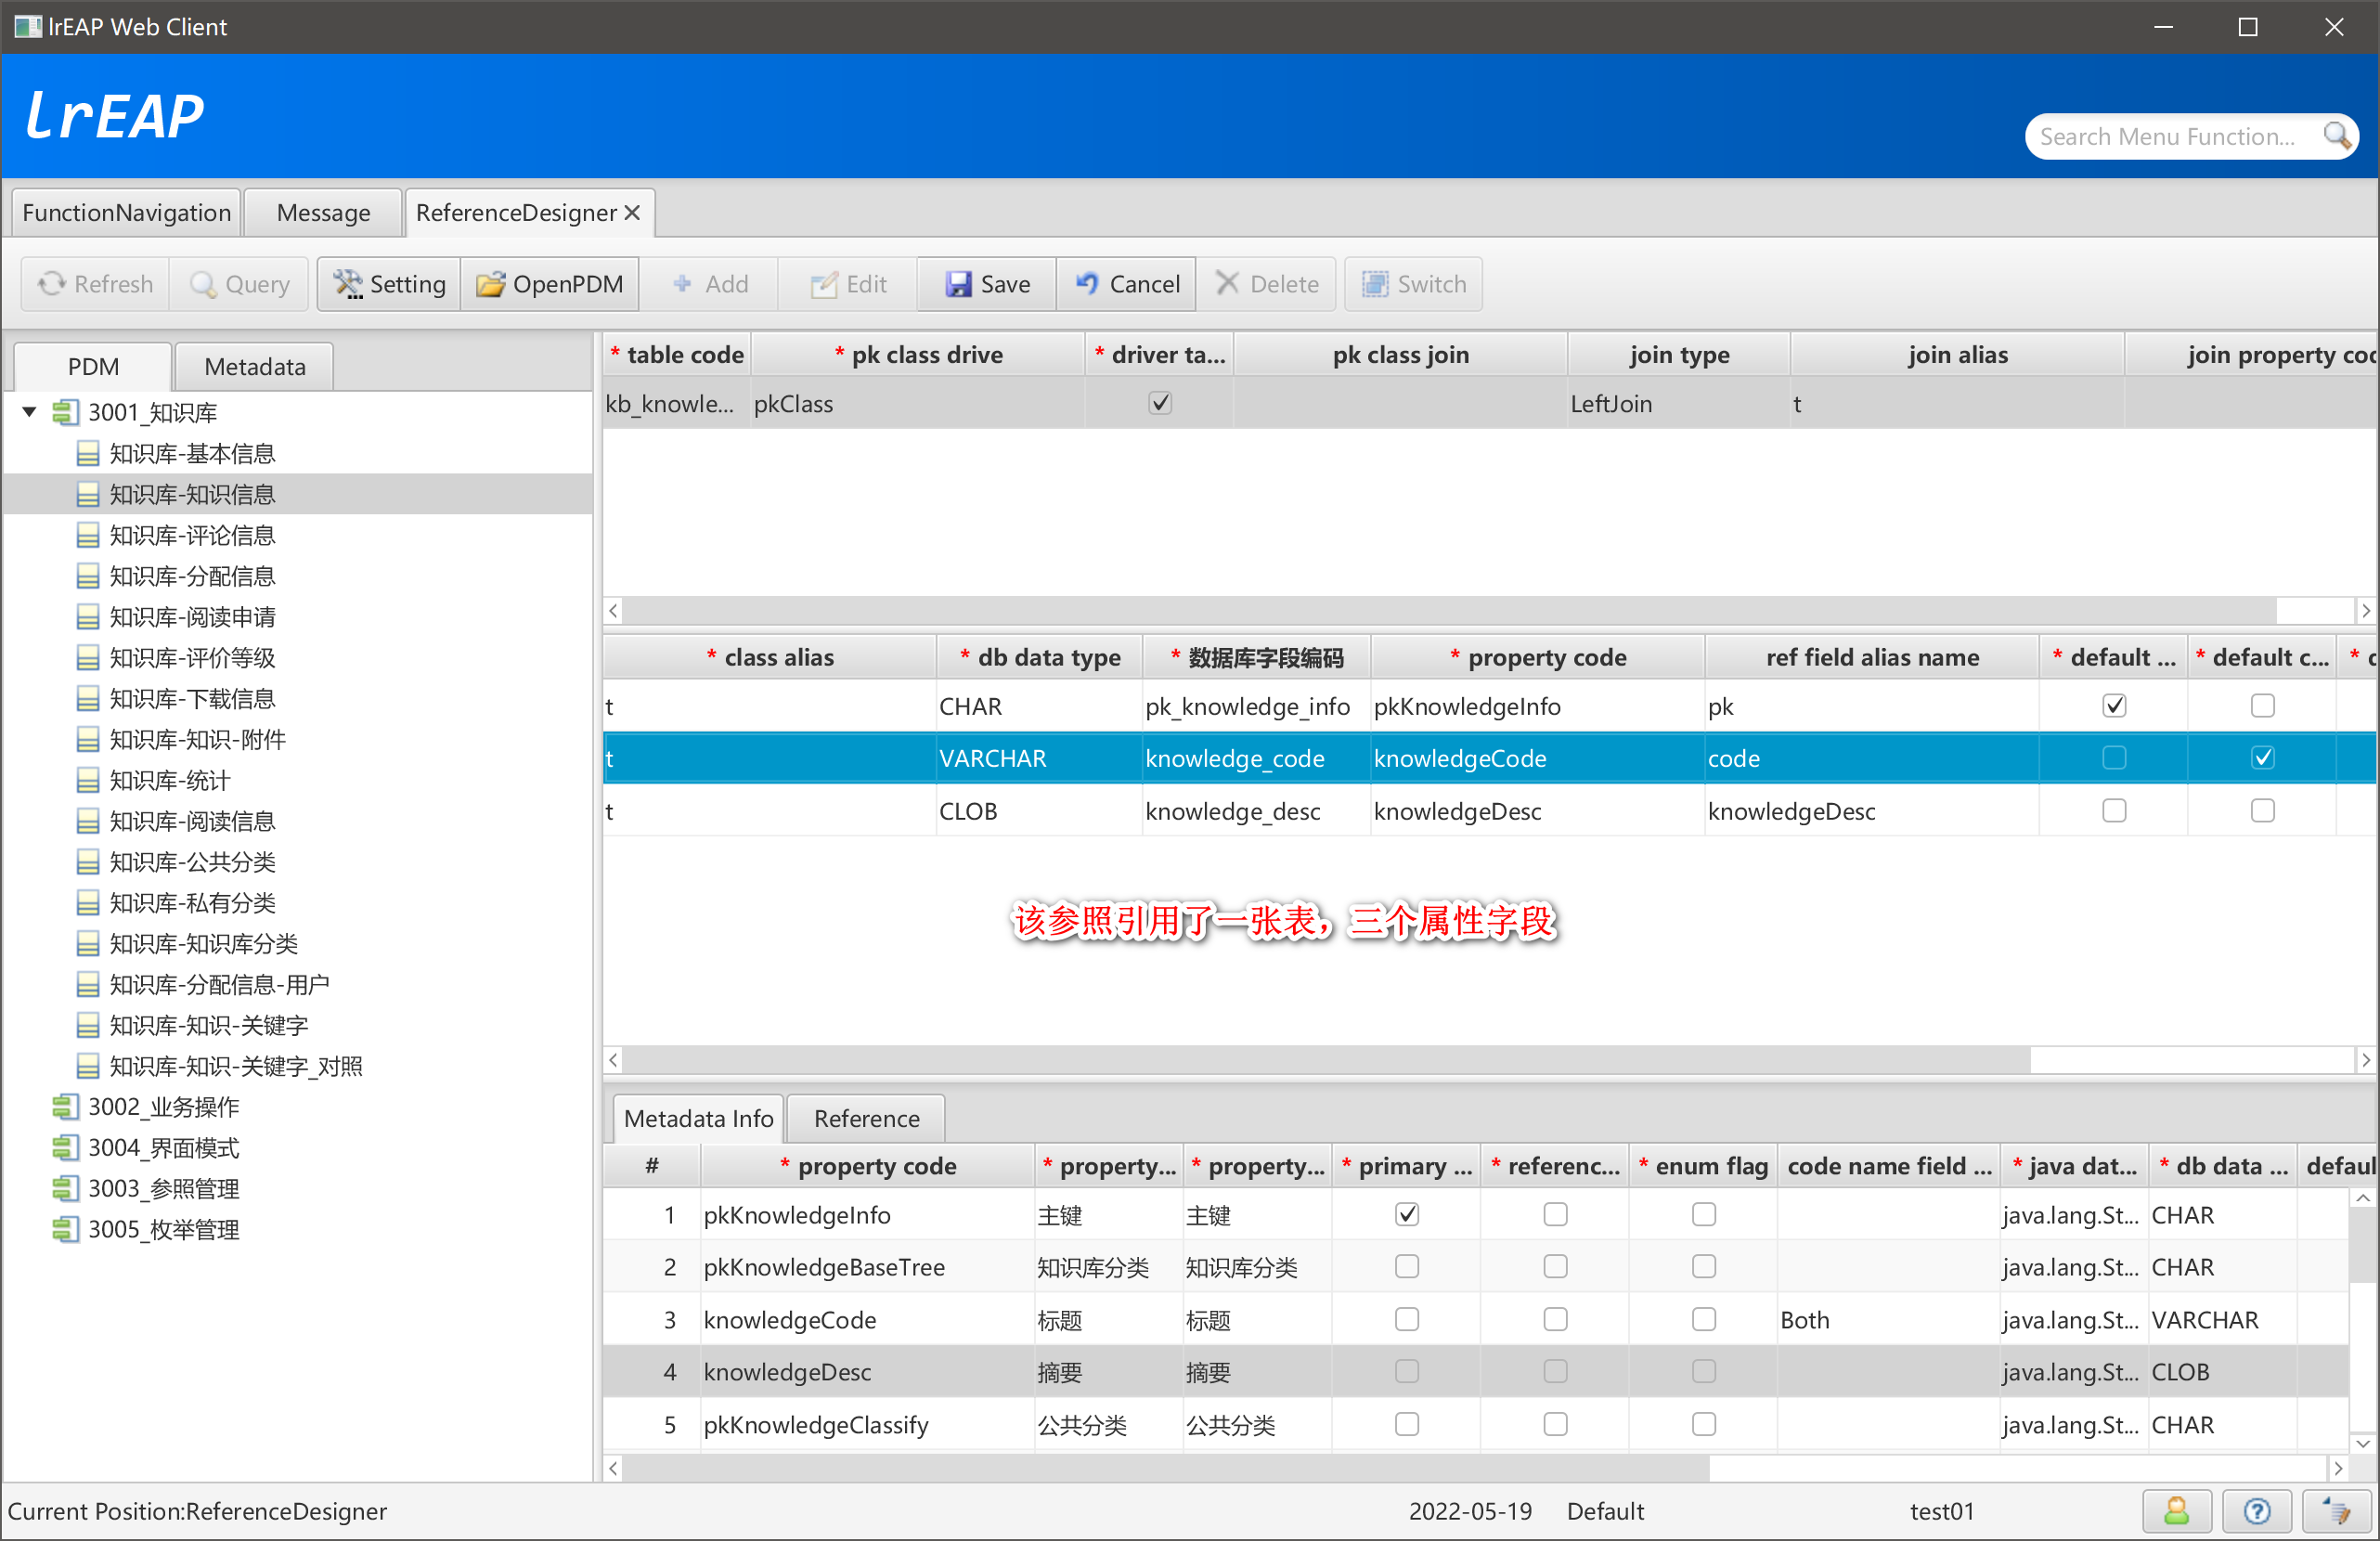Click the Edit toolbar button
Image resolution: width=2380 pixels, height=1541 pixels.
coord(848,284)
